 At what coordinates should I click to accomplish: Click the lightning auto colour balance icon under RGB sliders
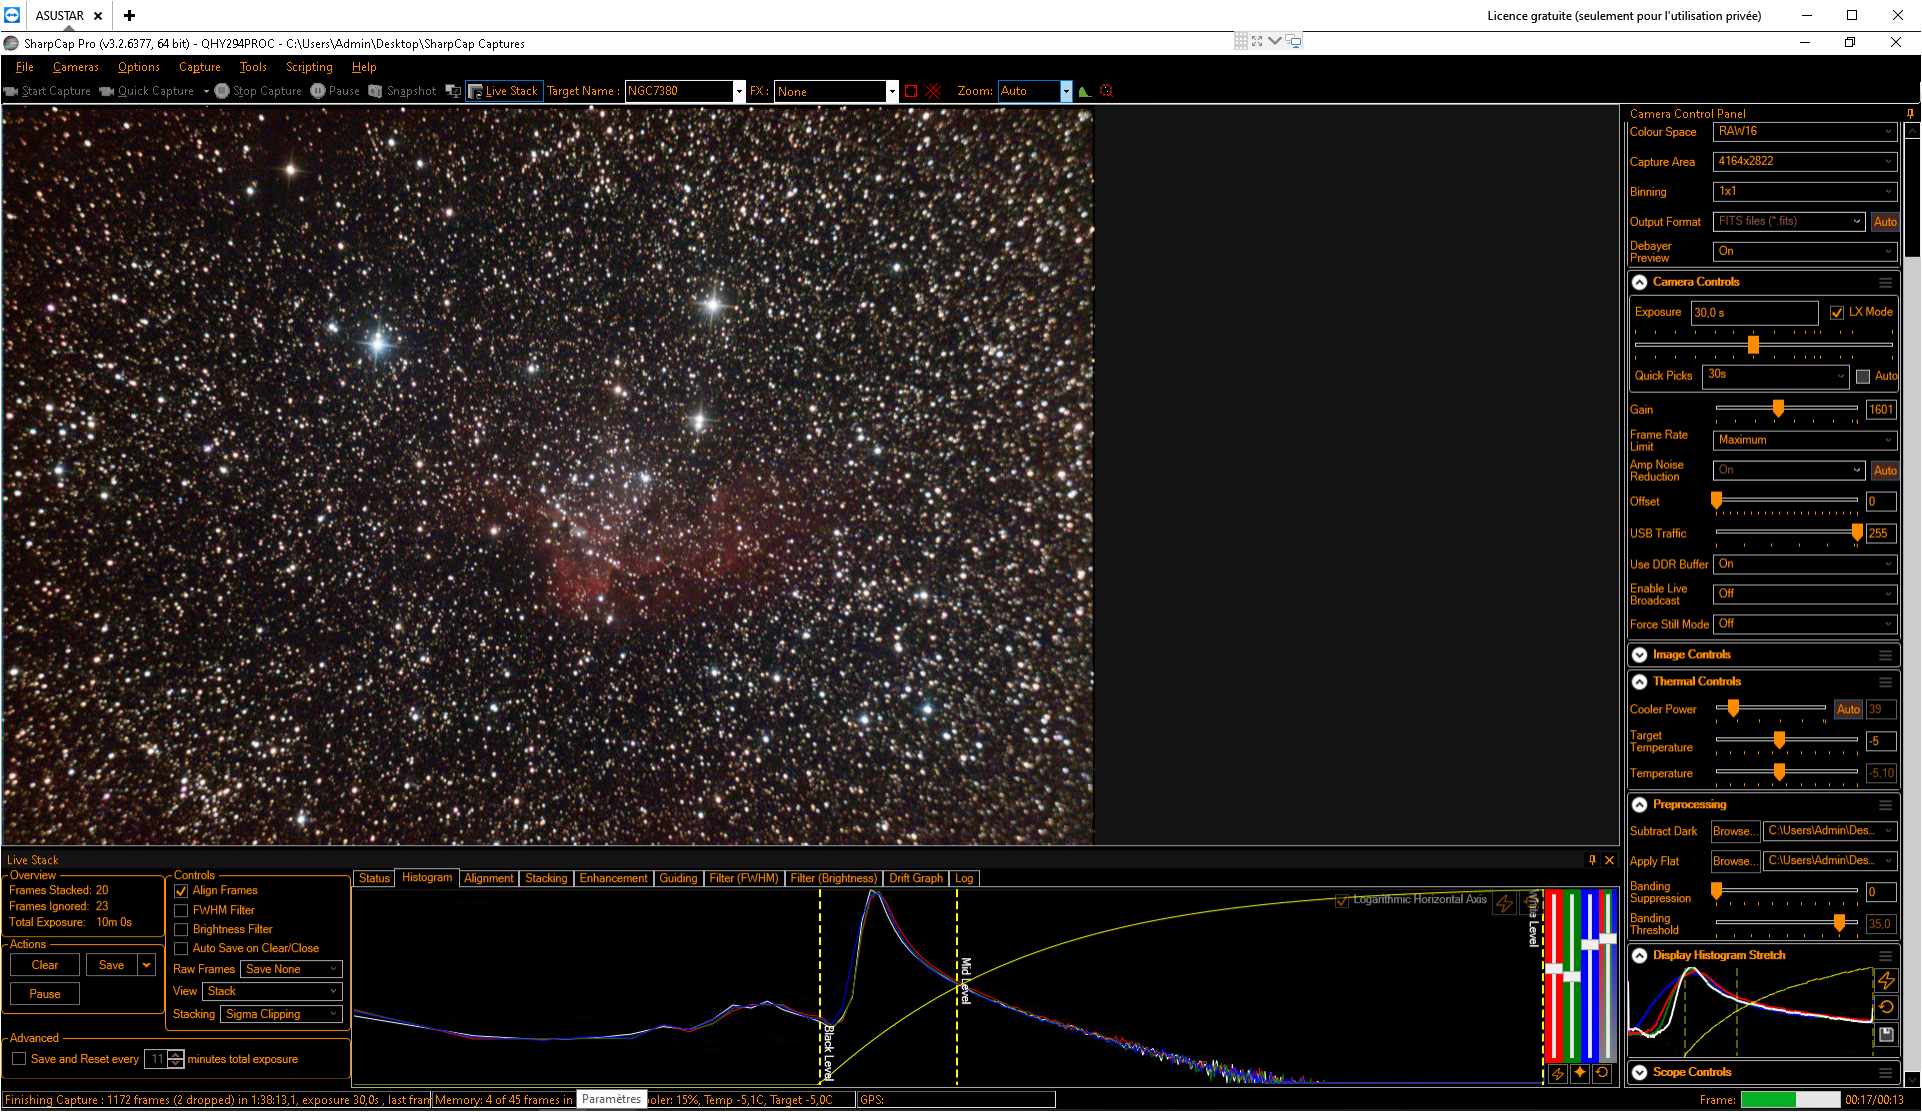(x=1558, y=1073)
